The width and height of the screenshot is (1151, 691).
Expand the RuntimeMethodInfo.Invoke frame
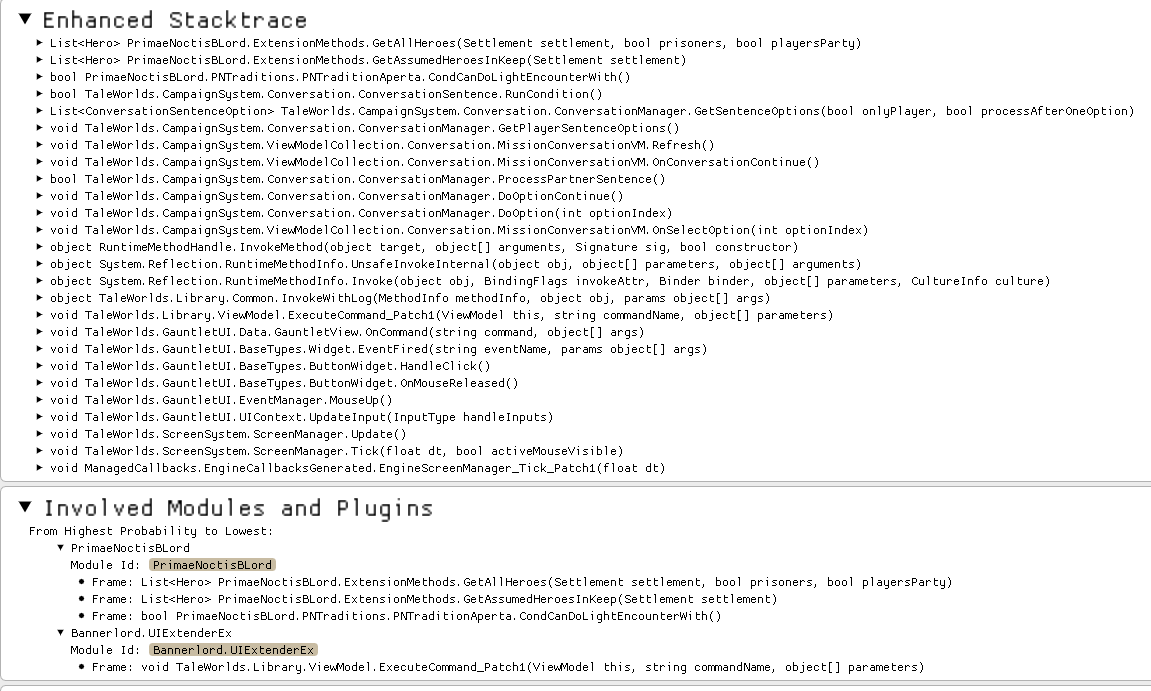[x=40, y=281]
